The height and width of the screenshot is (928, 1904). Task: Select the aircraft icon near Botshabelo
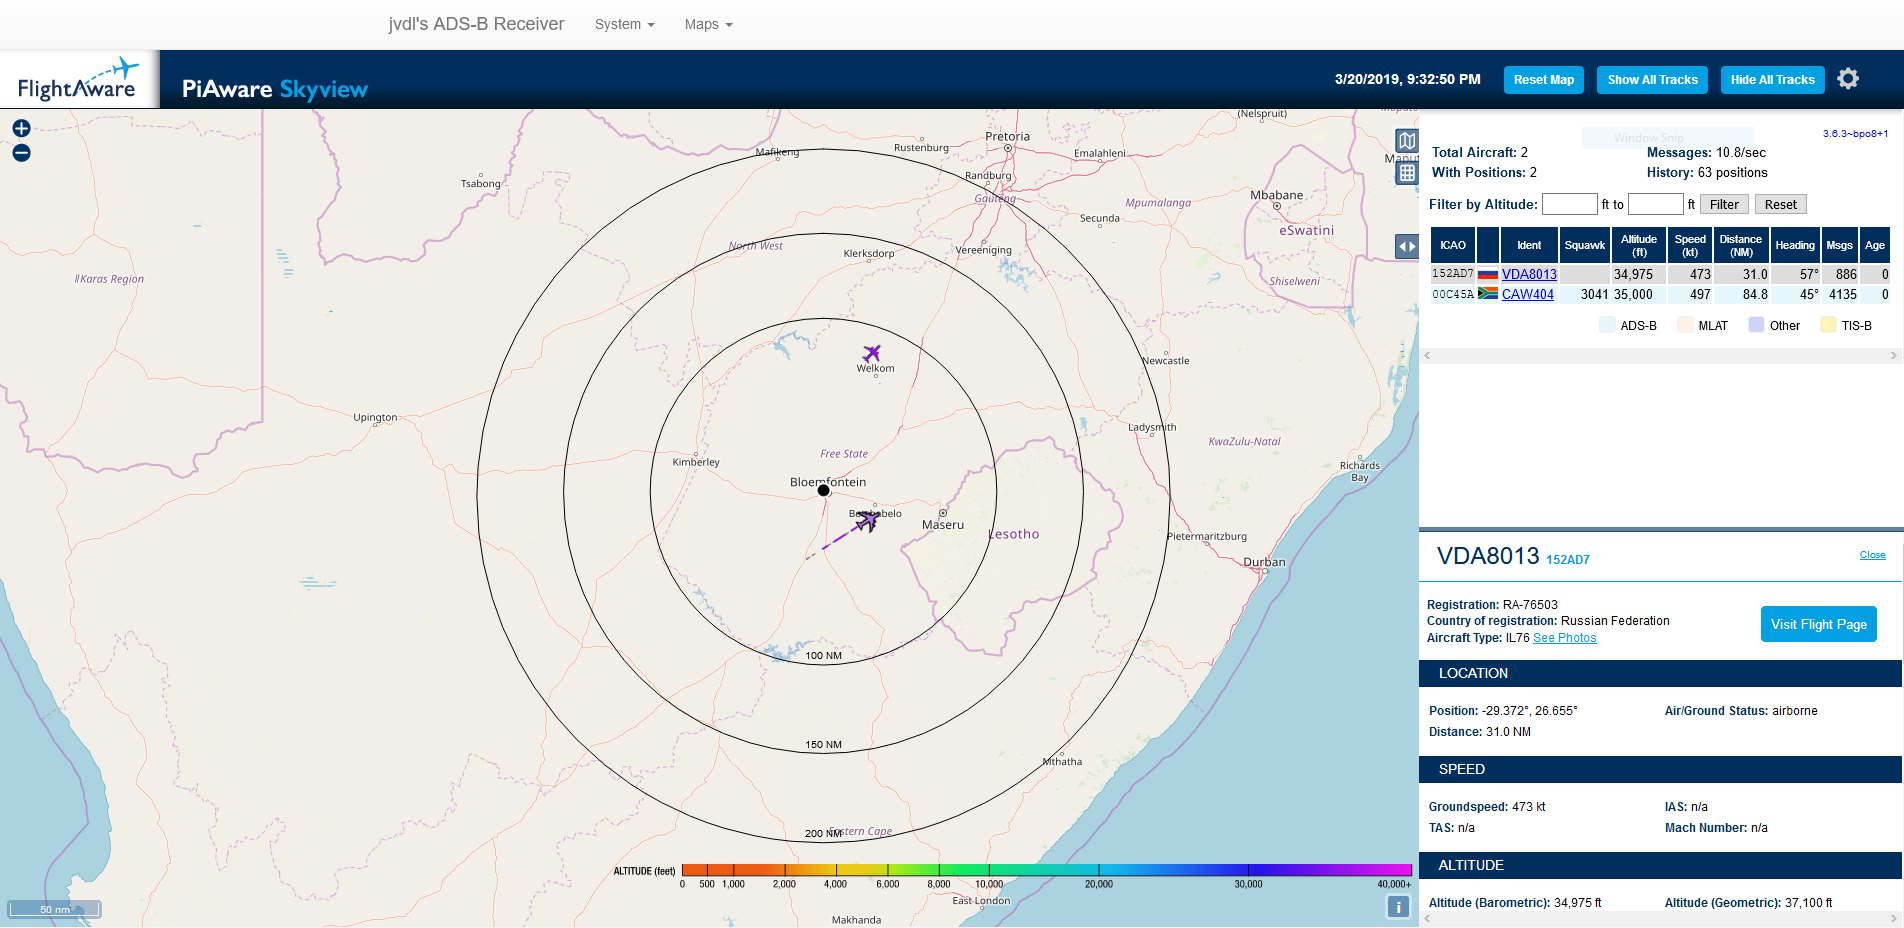(867, 520)
